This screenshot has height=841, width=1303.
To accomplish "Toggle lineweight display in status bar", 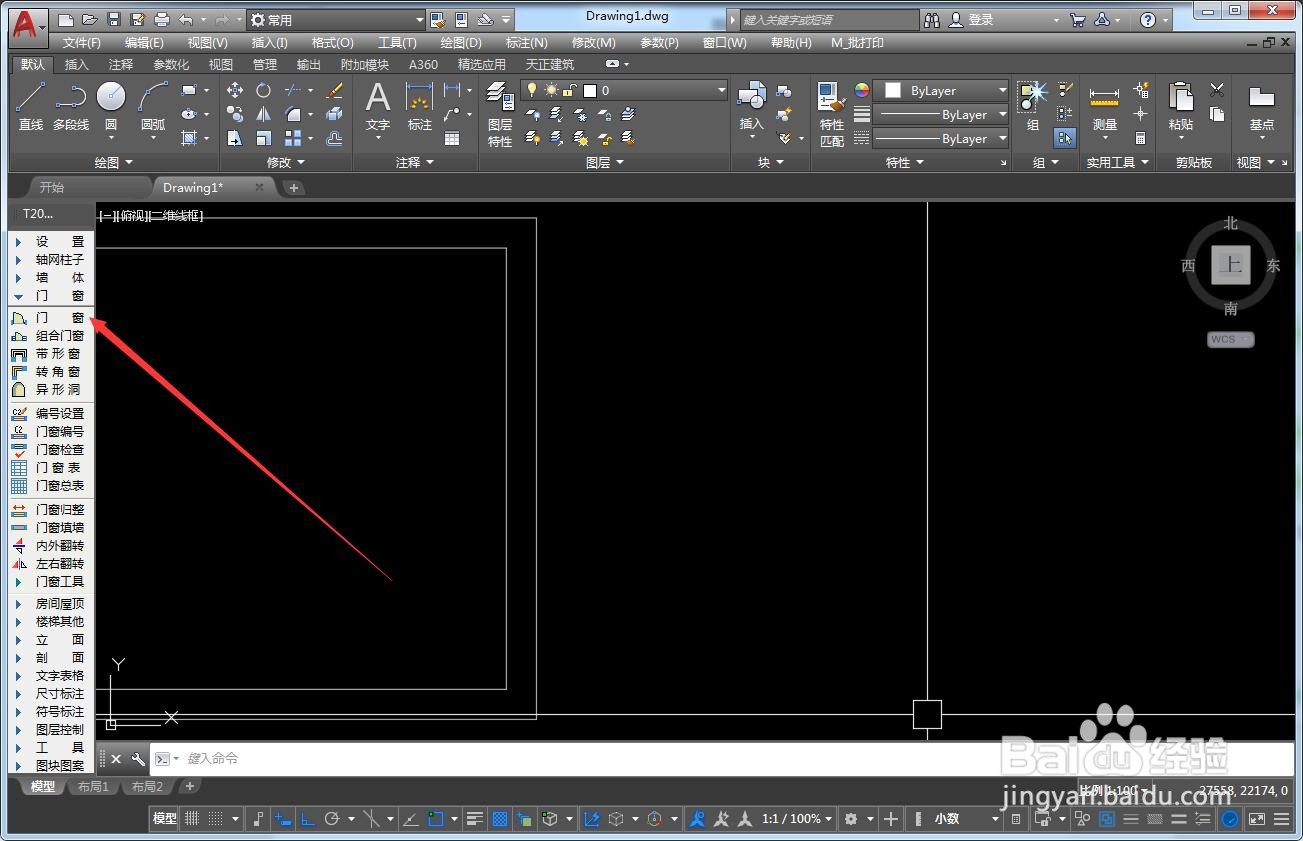I will pos(475,818).
